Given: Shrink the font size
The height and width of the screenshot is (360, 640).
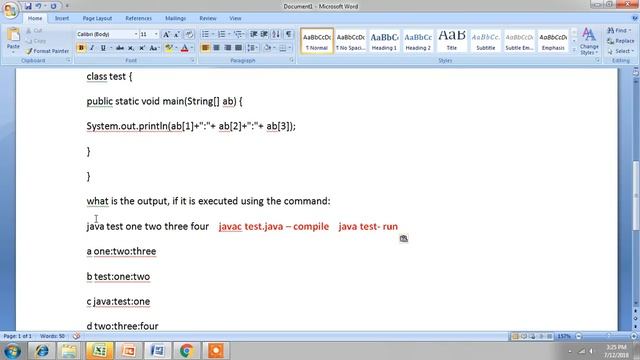Looking at the screenshot, I should pos(177,35).
